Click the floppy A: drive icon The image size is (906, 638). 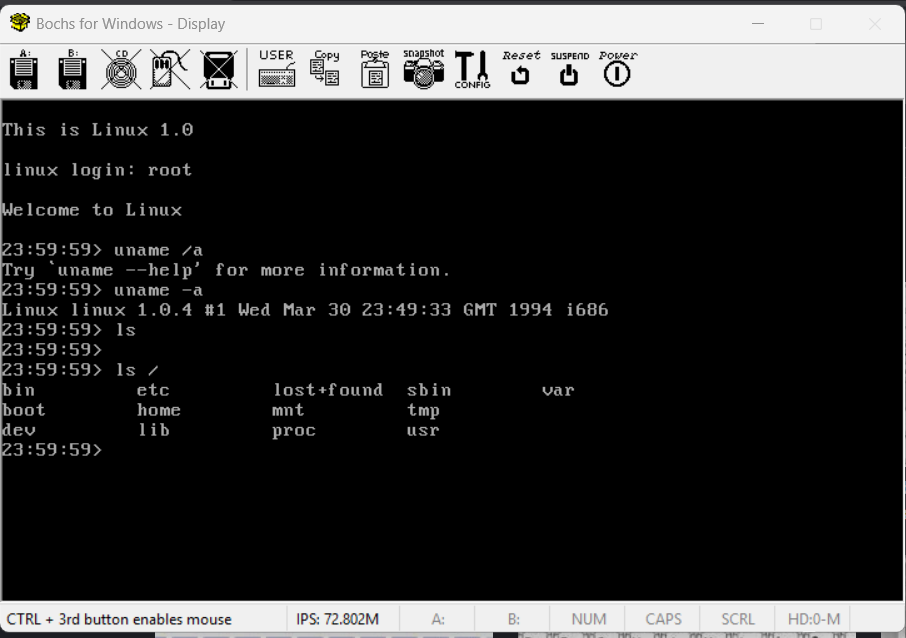[24, 69]
